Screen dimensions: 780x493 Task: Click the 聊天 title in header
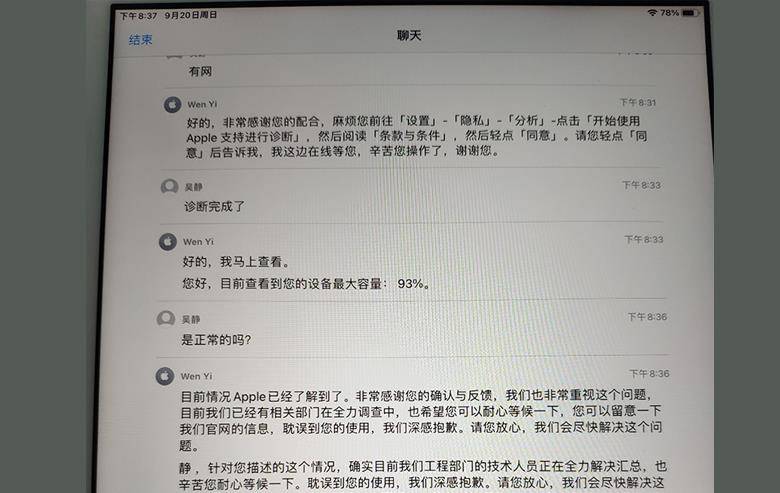(x=409, y=35)
